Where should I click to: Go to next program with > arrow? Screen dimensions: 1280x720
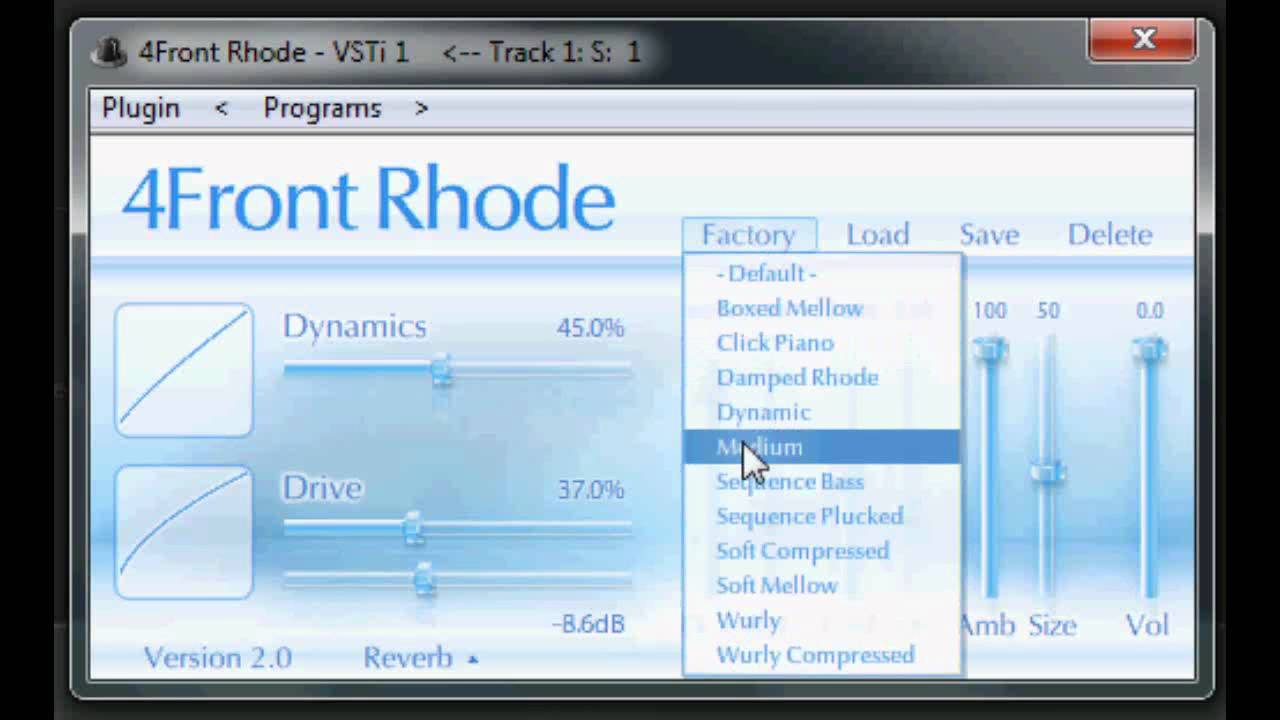click(x=421, y=108)
